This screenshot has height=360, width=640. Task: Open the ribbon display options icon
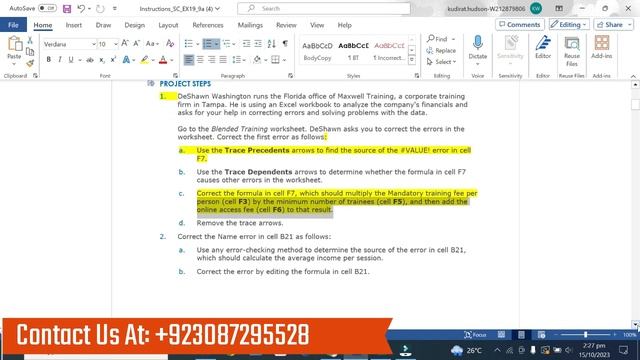[559, 9]
